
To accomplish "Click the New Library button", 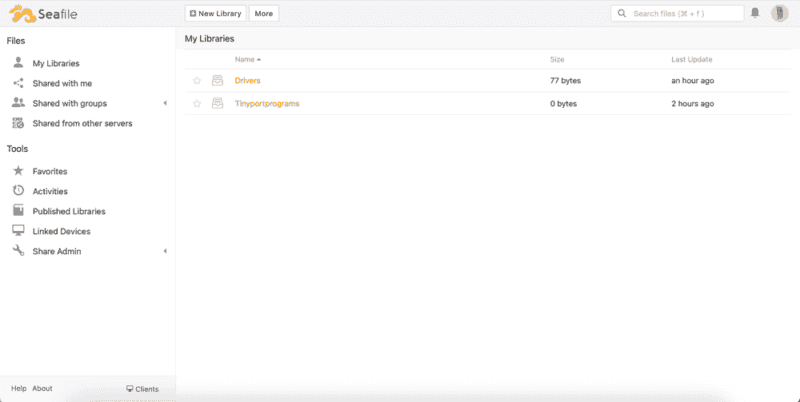I will click(216, 14).
